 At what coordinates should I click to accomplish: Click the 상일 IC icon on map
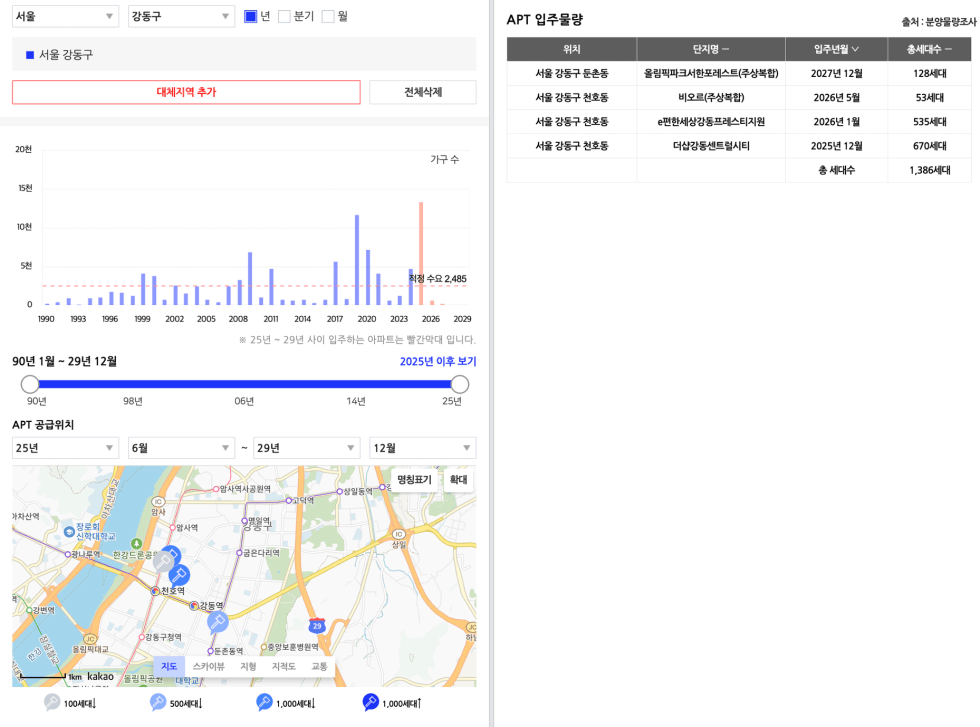[x=399, y=534]
